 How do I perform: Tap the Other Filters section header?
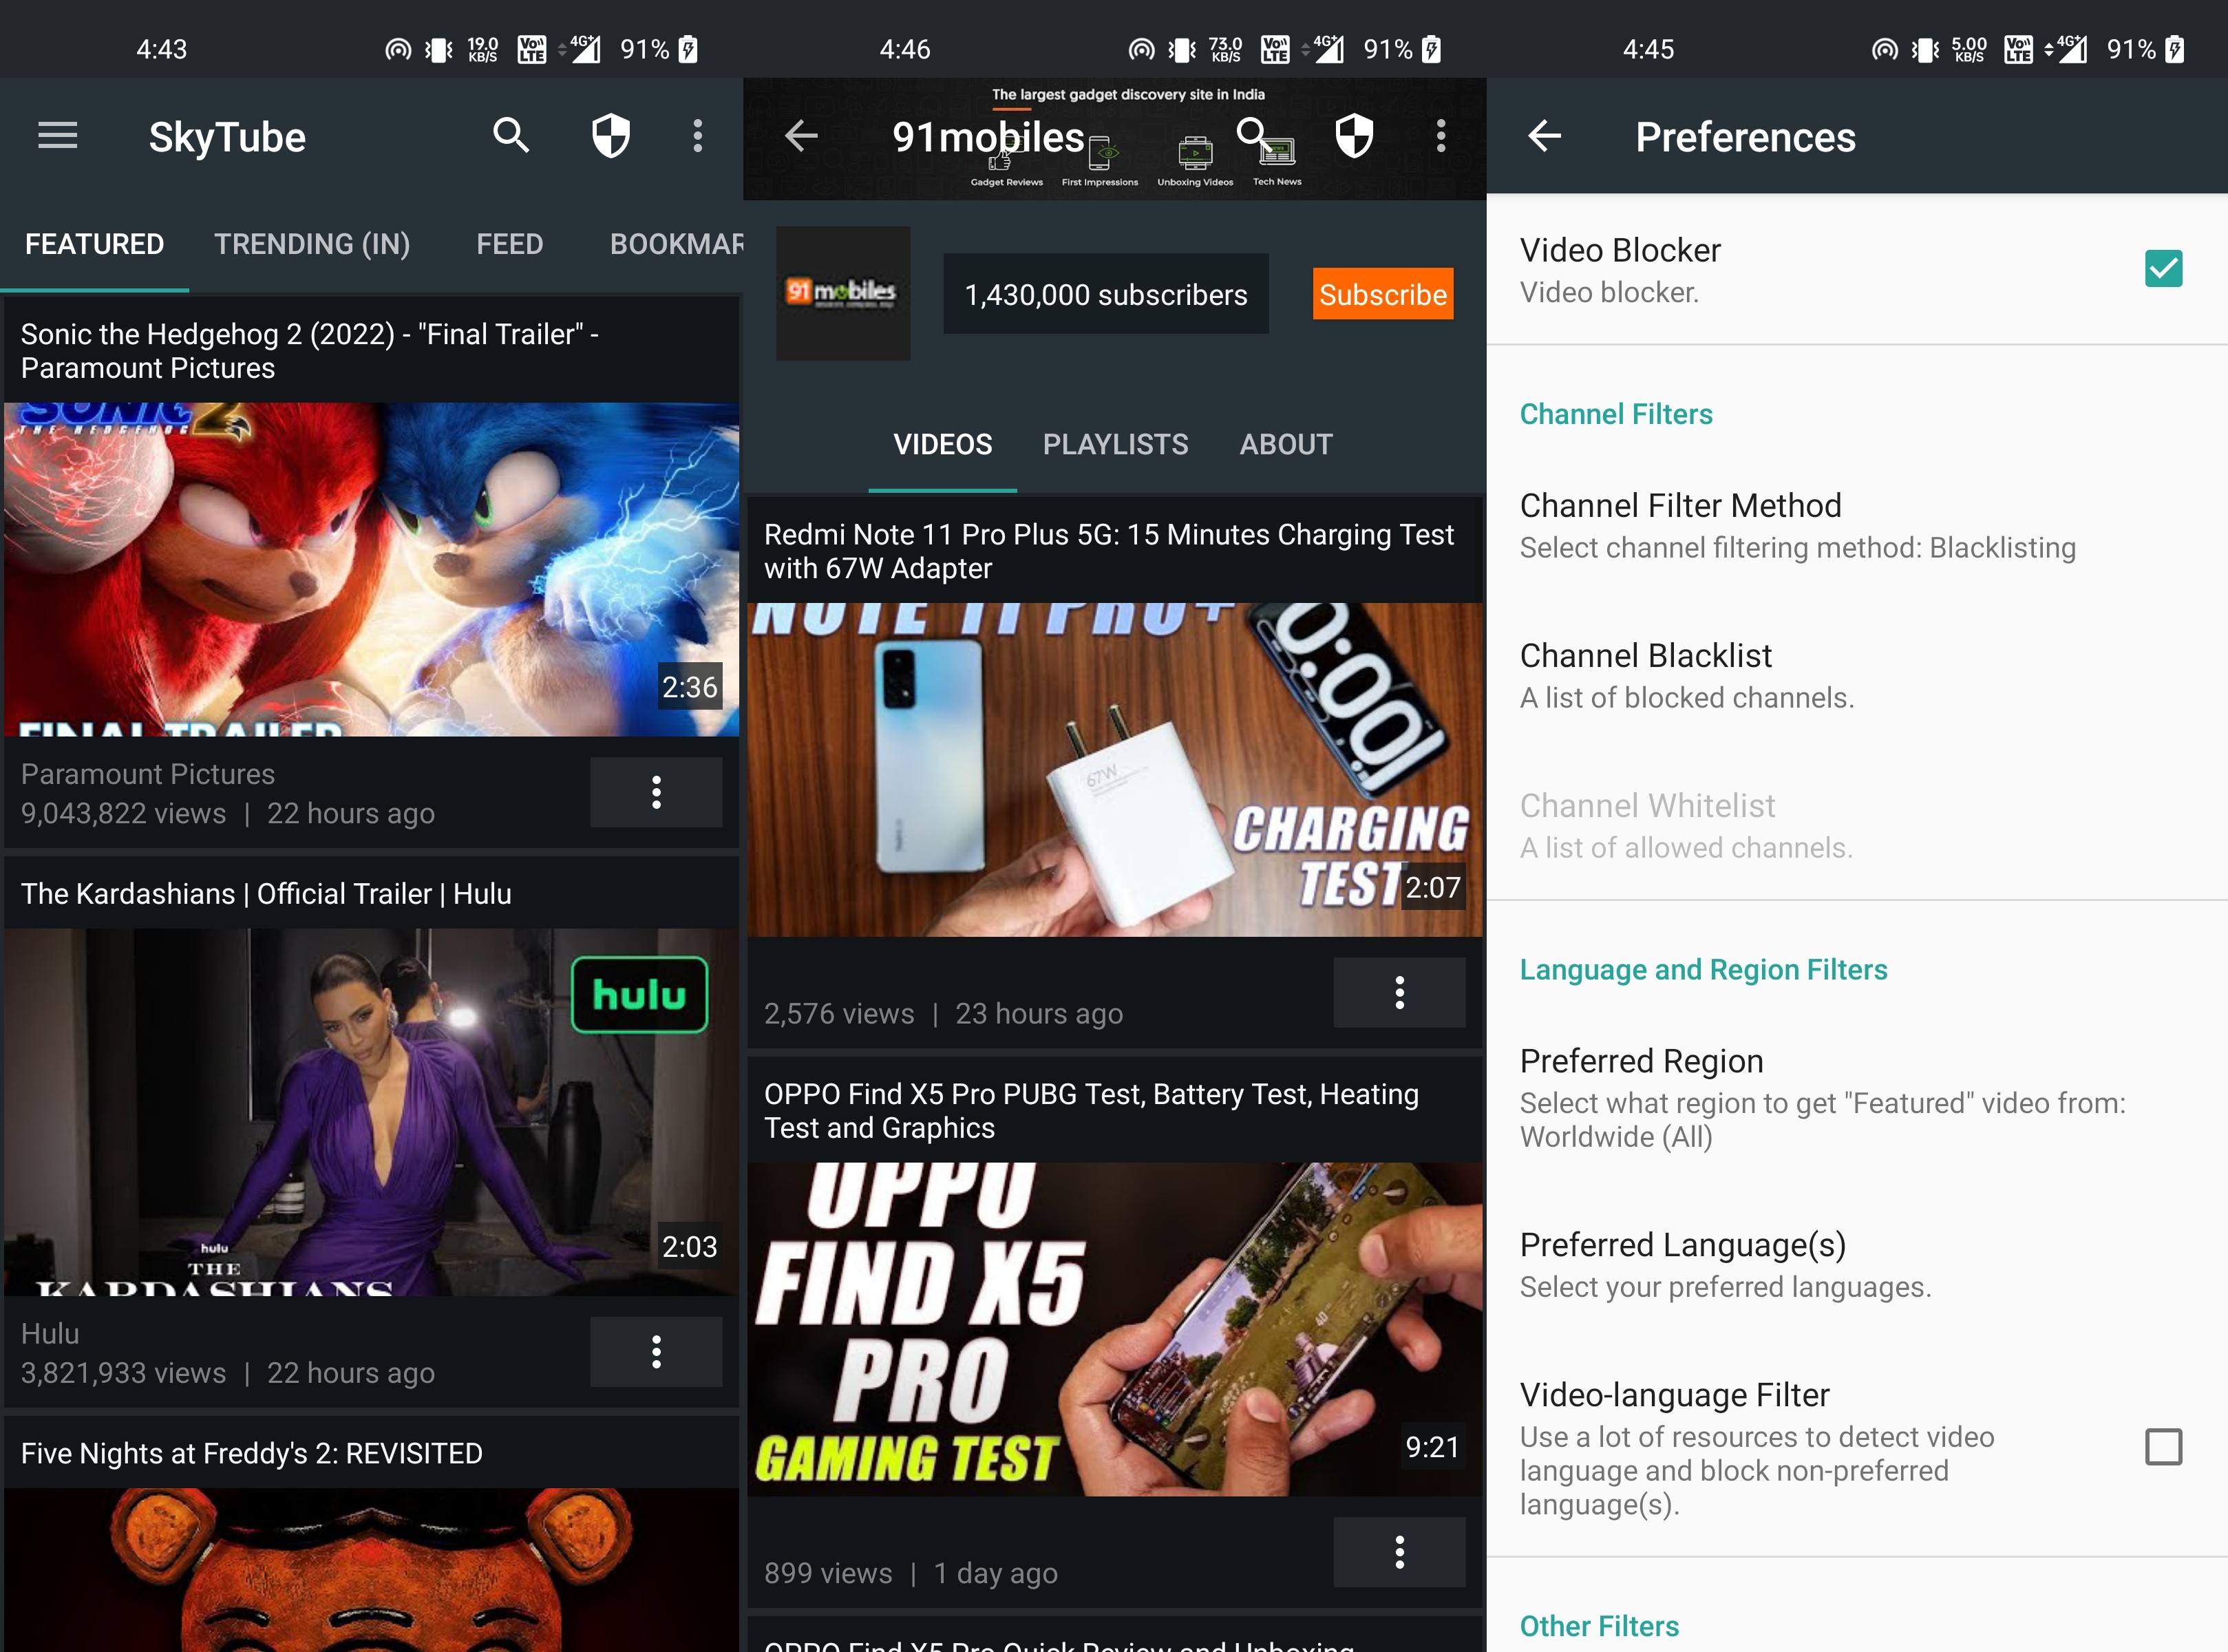(x=1599, y=1626)
